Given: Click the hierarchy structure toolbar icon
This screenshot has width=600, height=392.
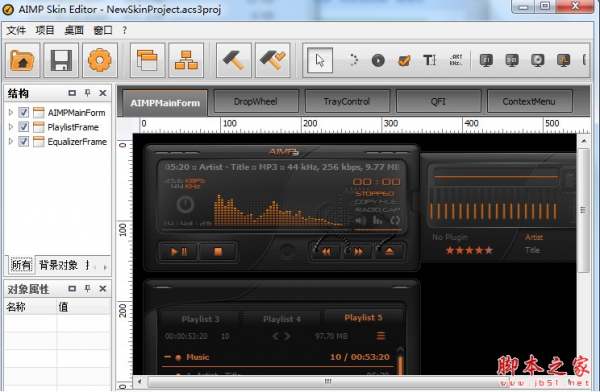Looking at the screenshot, I should tap(186, 60).
